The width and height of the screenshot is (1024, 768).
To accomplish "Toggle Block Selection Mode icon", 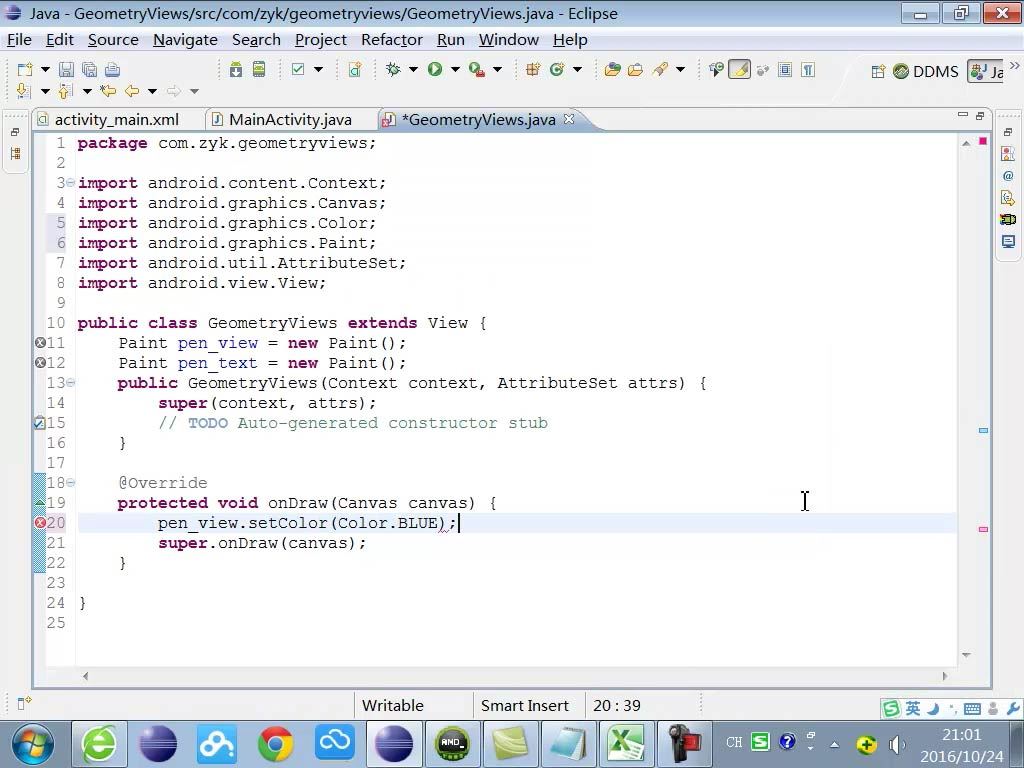I will (x=785, y=69).
